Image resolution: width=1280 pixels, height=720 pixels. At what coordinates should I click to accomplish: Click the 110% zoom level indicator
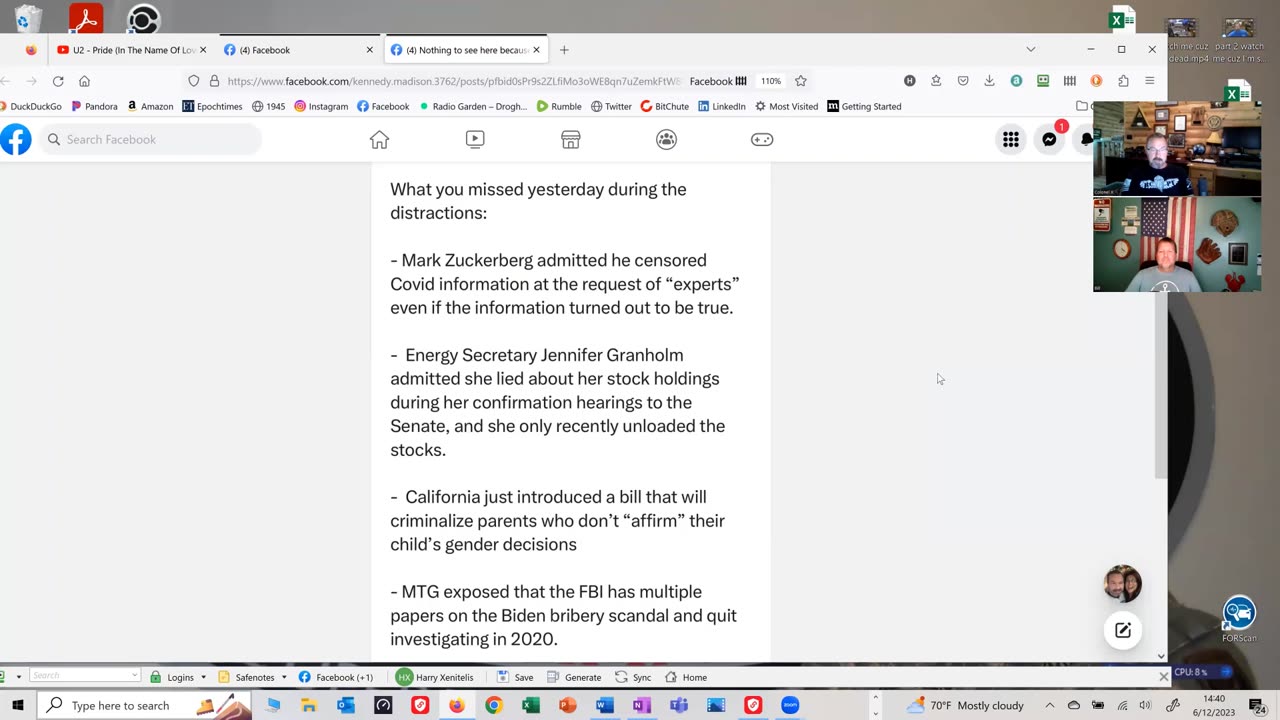pyautogui.click(x=770, y=81)
